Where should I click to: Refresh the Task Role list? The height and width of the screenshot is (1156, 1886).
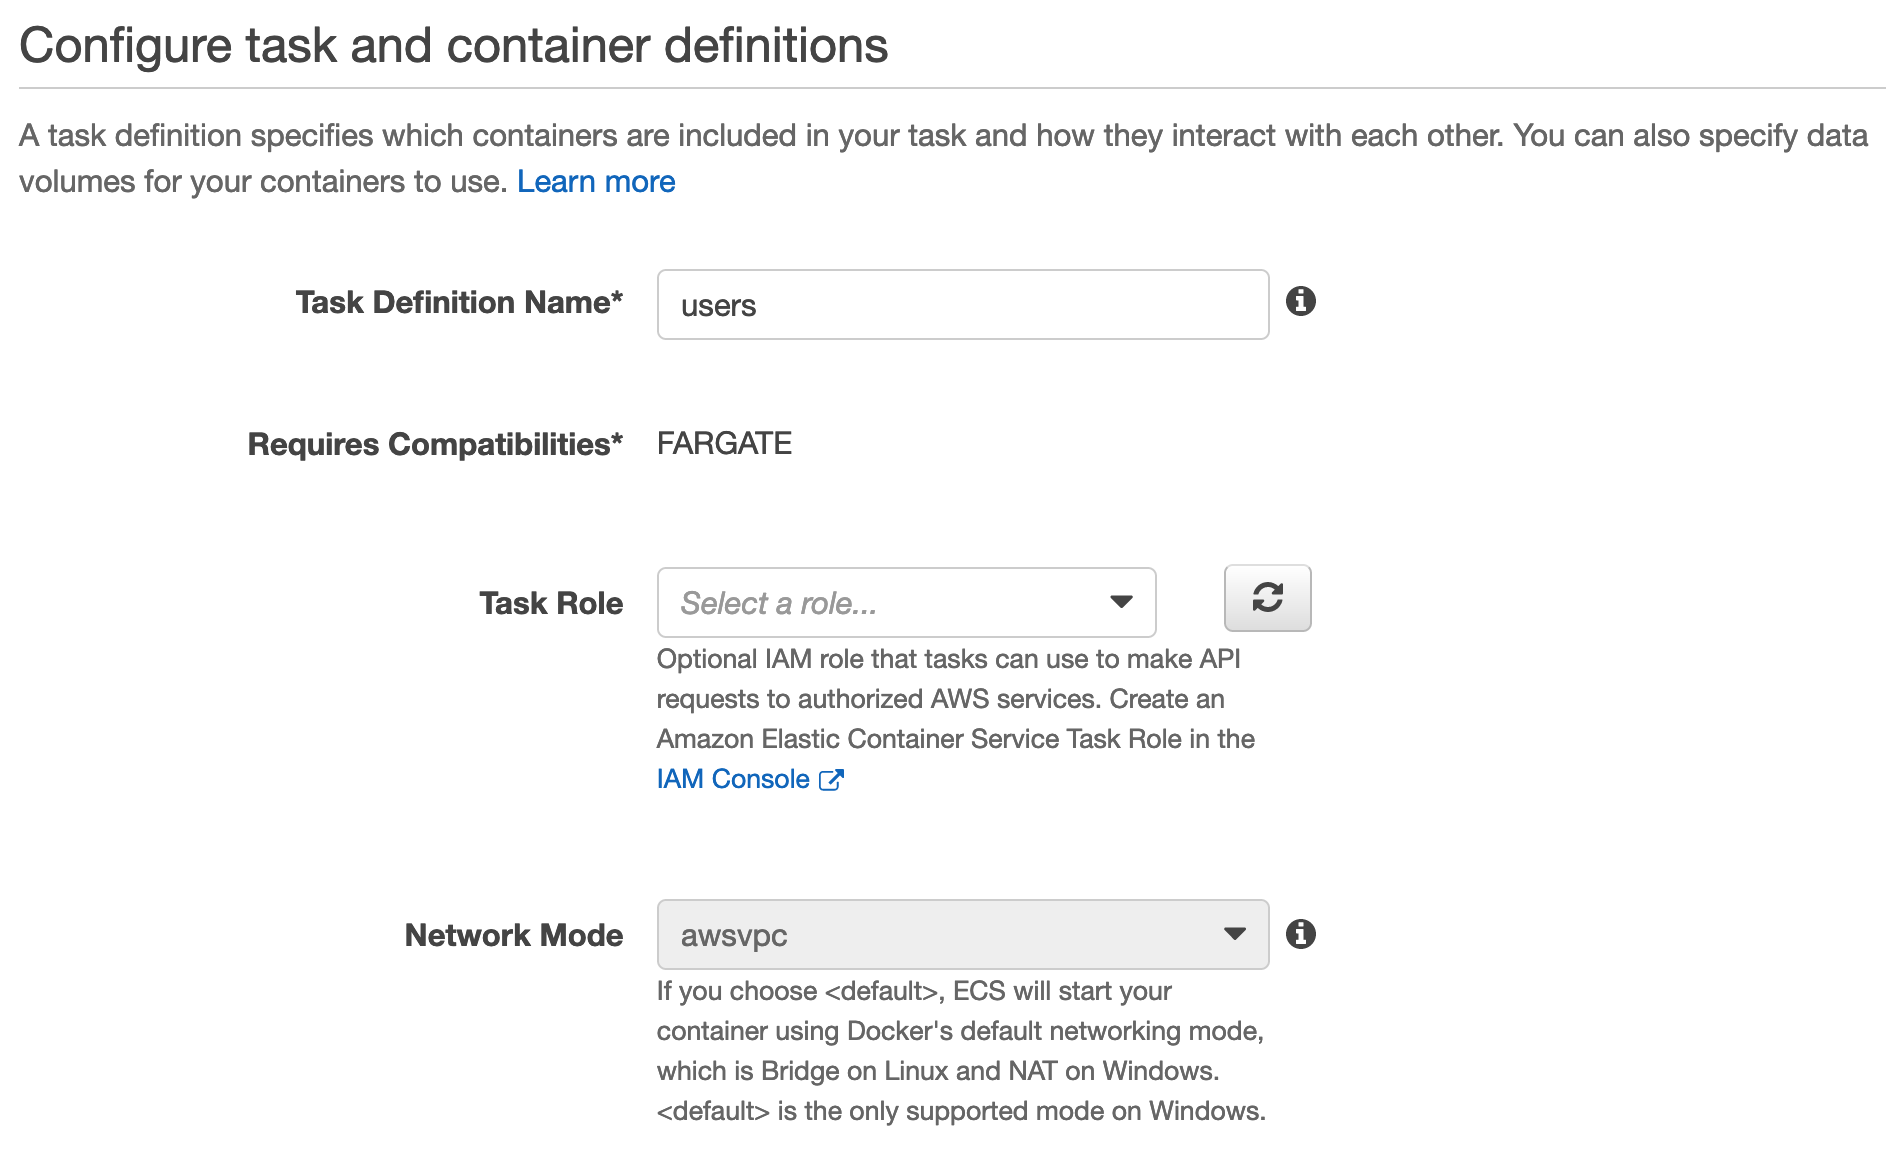tap(1268, 598)
